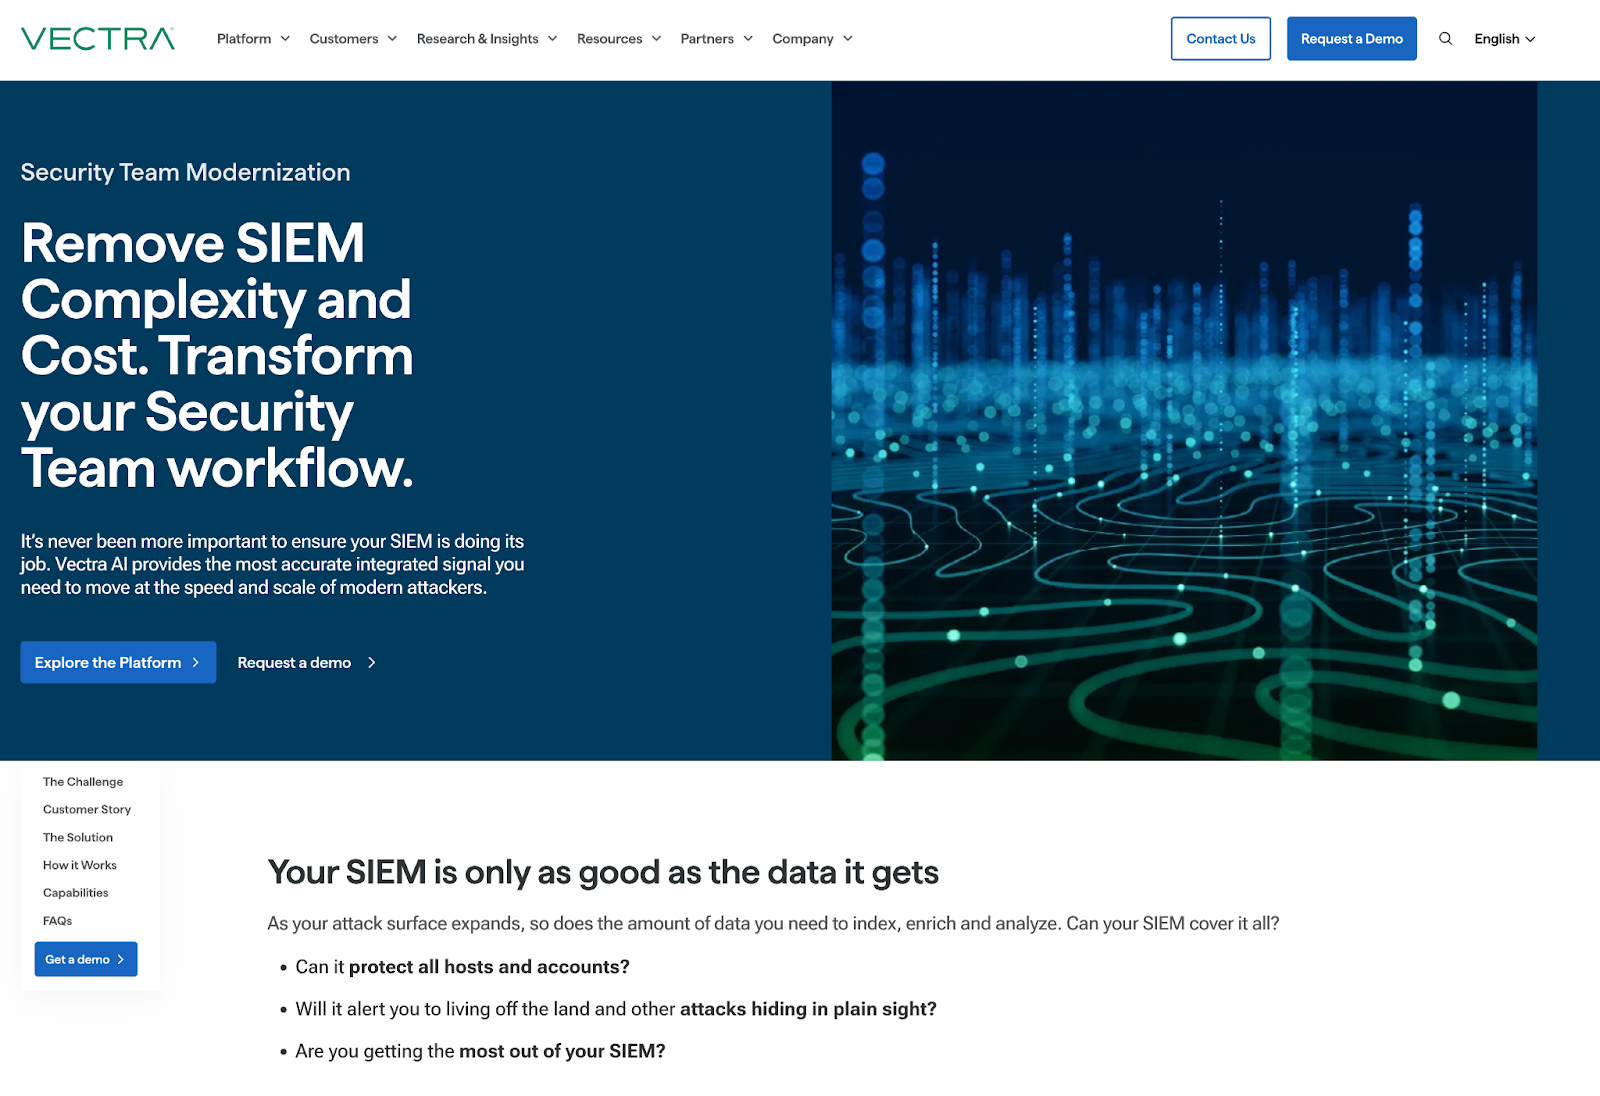
Task: Click the Contact Us button
Action: click(1221, 39)
